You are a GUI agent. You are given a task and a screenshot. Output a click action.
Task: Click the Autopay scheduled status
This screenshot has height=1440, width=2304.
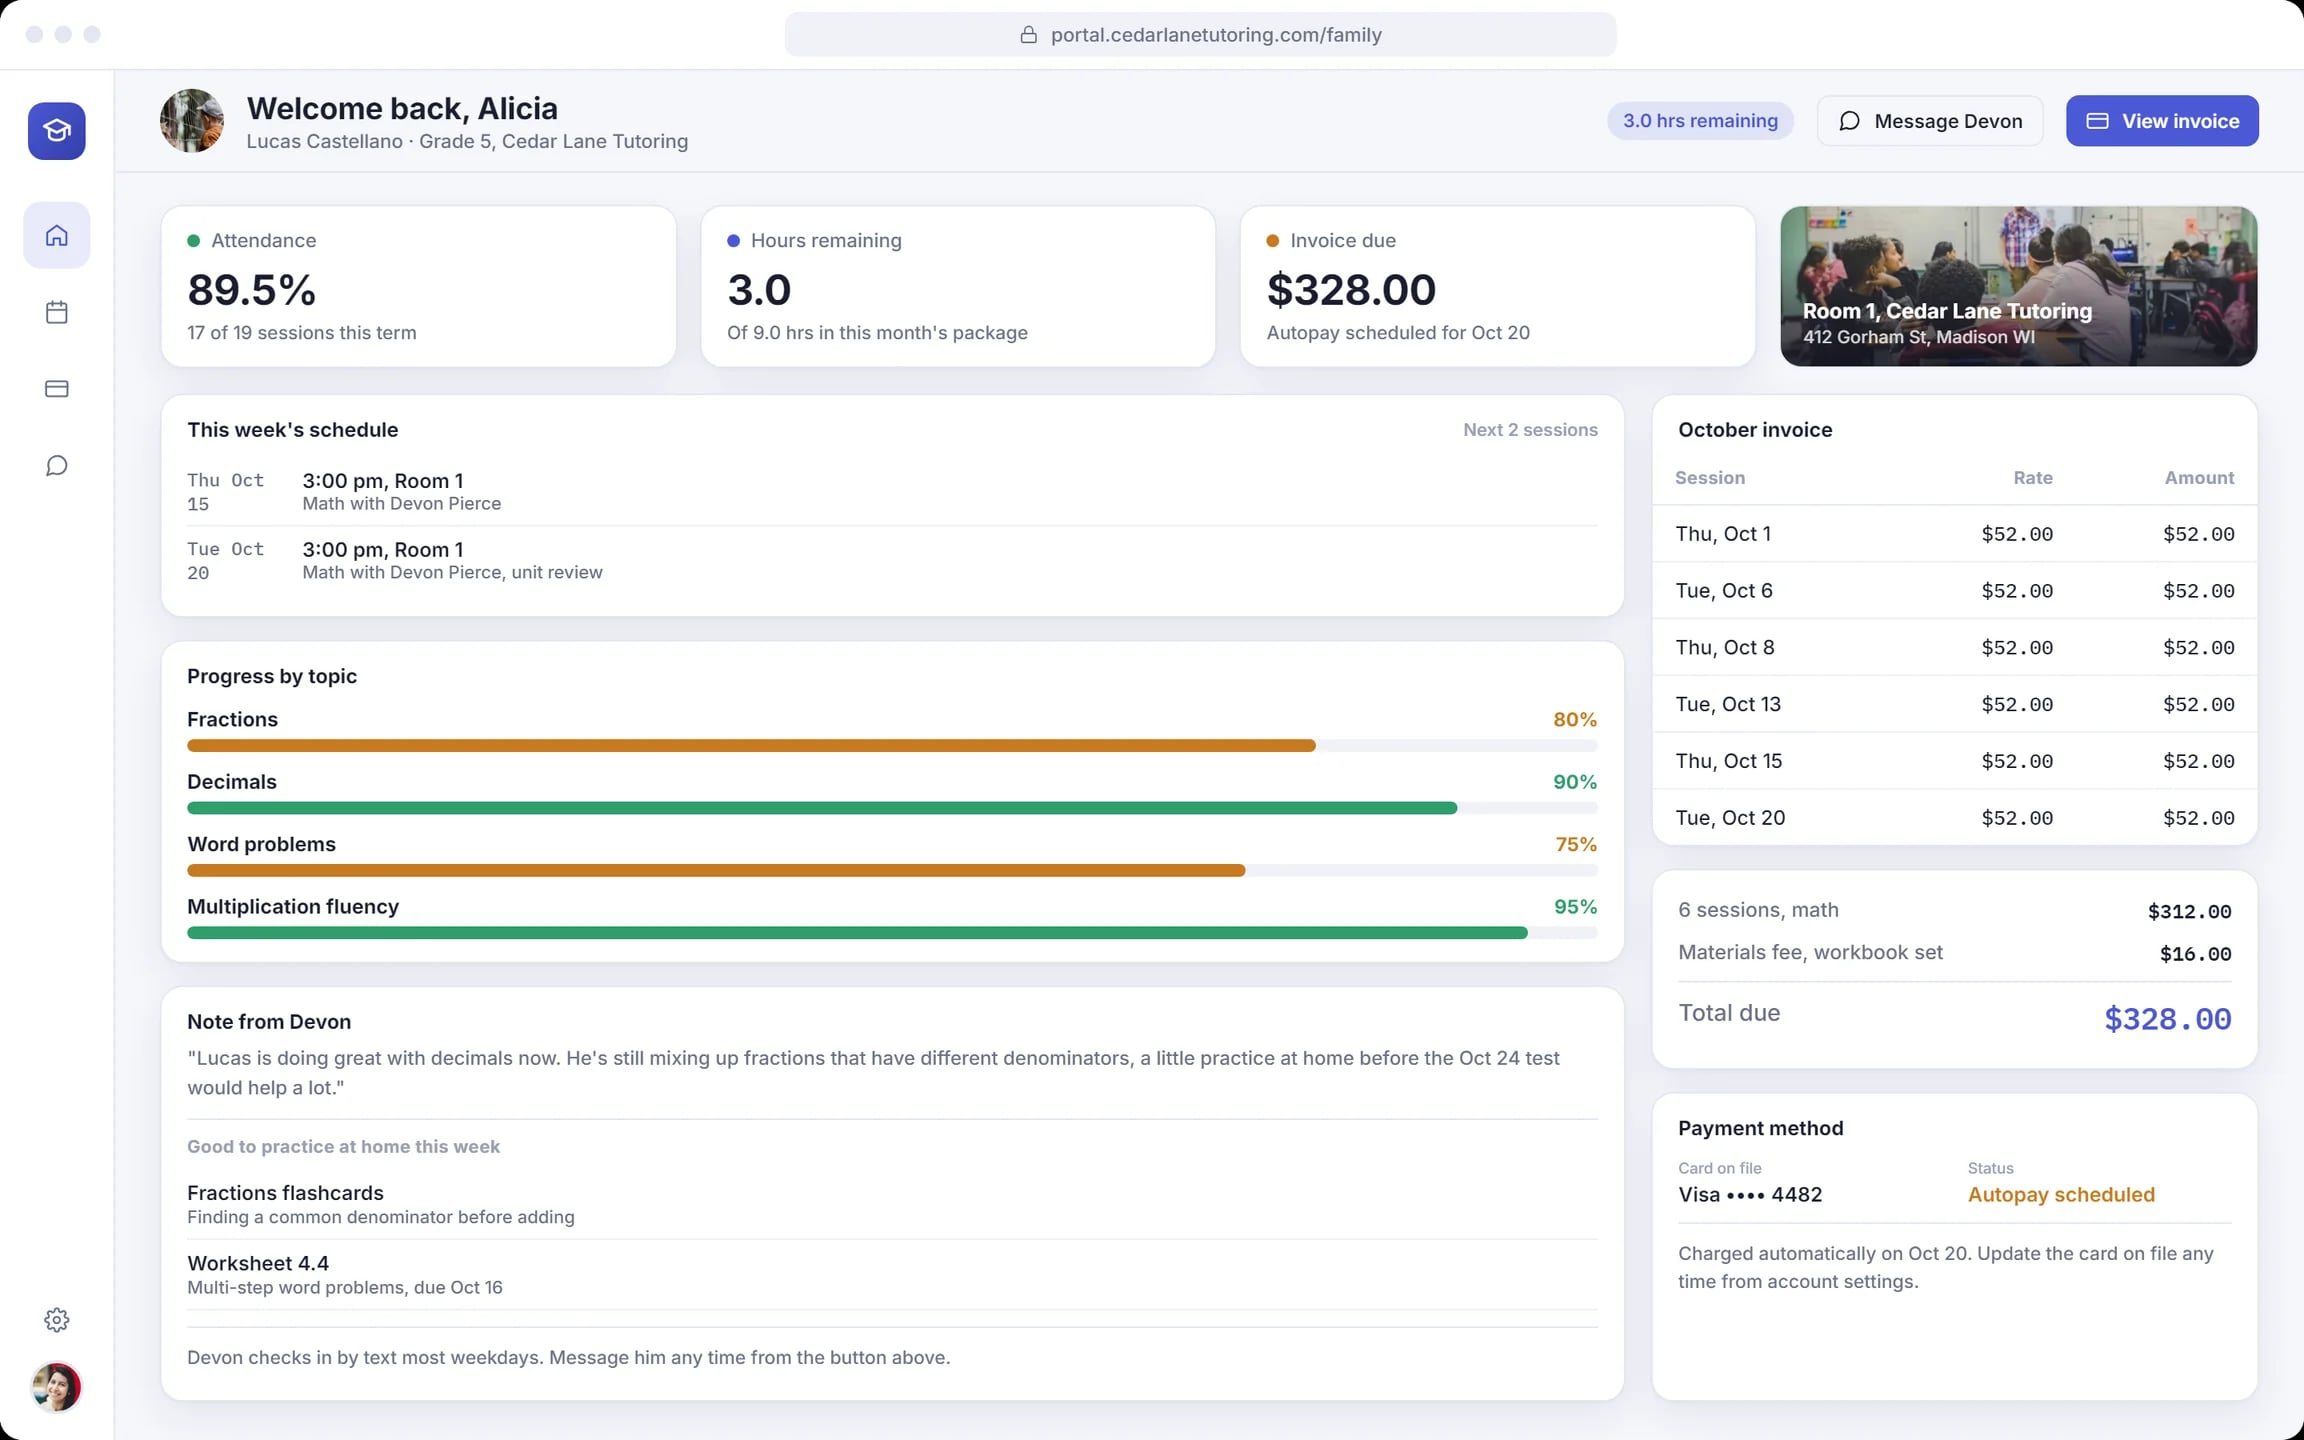click(x=2061, y=1195)
